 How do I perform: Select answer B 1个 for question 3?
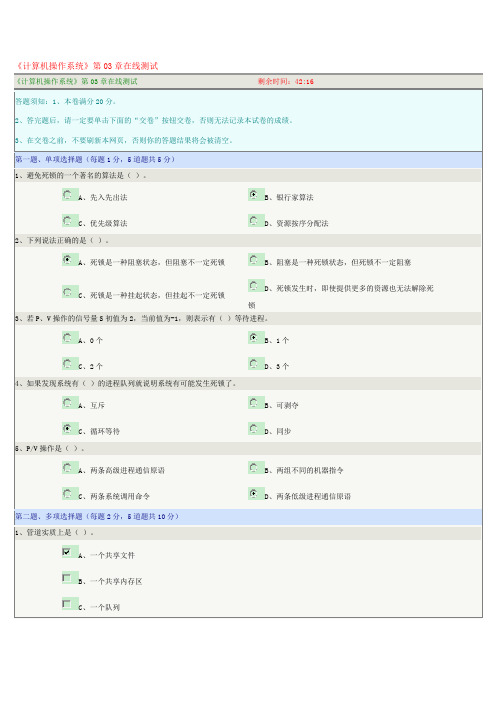[x=254, y=338]
